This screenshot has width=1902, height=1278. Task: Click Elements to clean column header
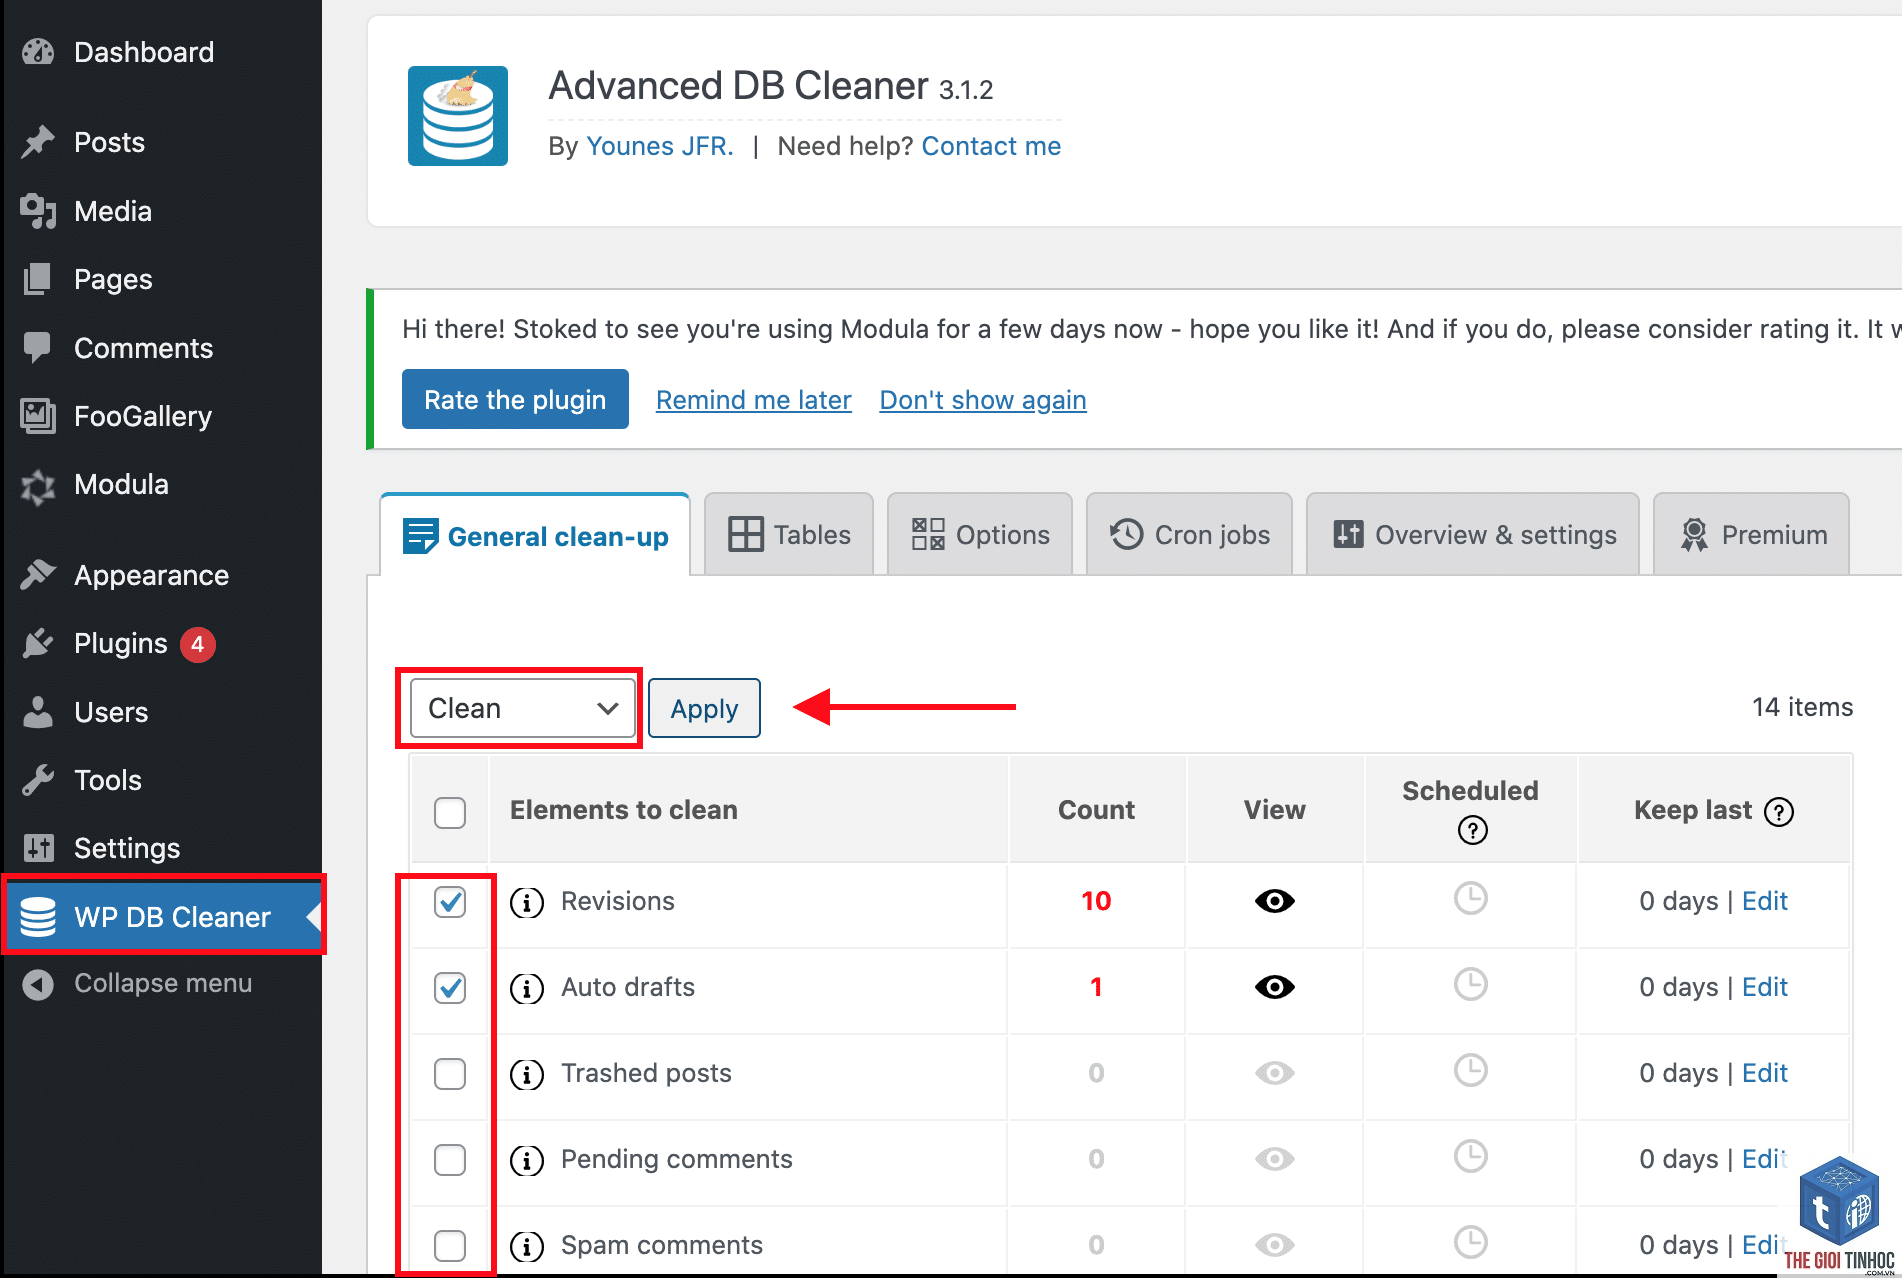coord(624,810)
